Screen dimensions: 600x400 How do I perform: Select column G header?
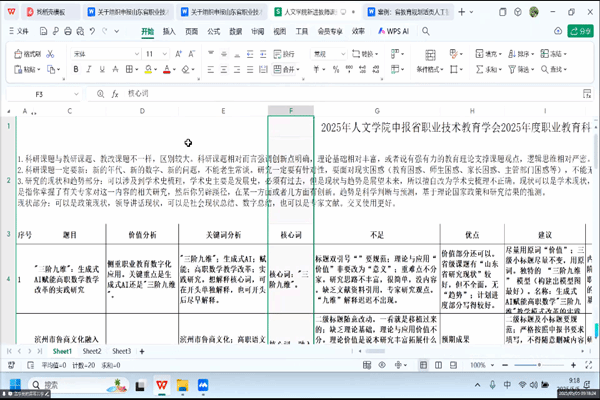(377, 110)
